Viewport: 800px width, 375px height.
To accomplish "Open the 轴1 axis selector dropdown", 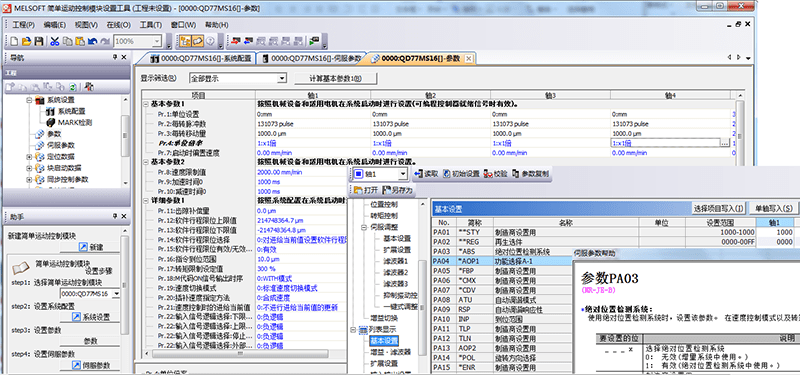I will pyautogui.click(x=403, y=174).
